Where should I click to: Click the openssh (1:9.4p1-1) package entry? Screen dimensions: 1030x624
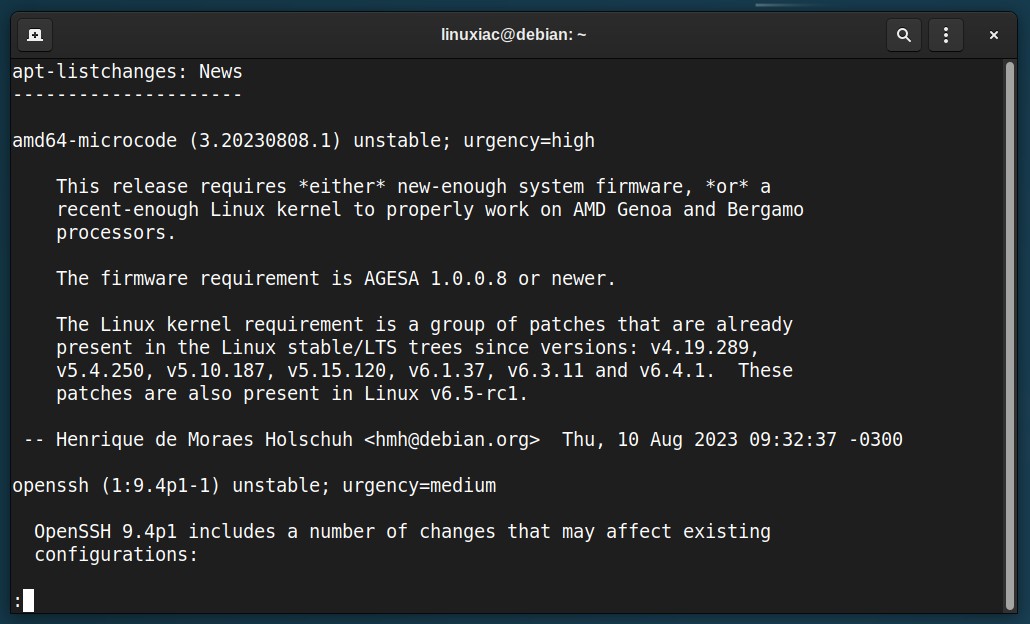116,485
